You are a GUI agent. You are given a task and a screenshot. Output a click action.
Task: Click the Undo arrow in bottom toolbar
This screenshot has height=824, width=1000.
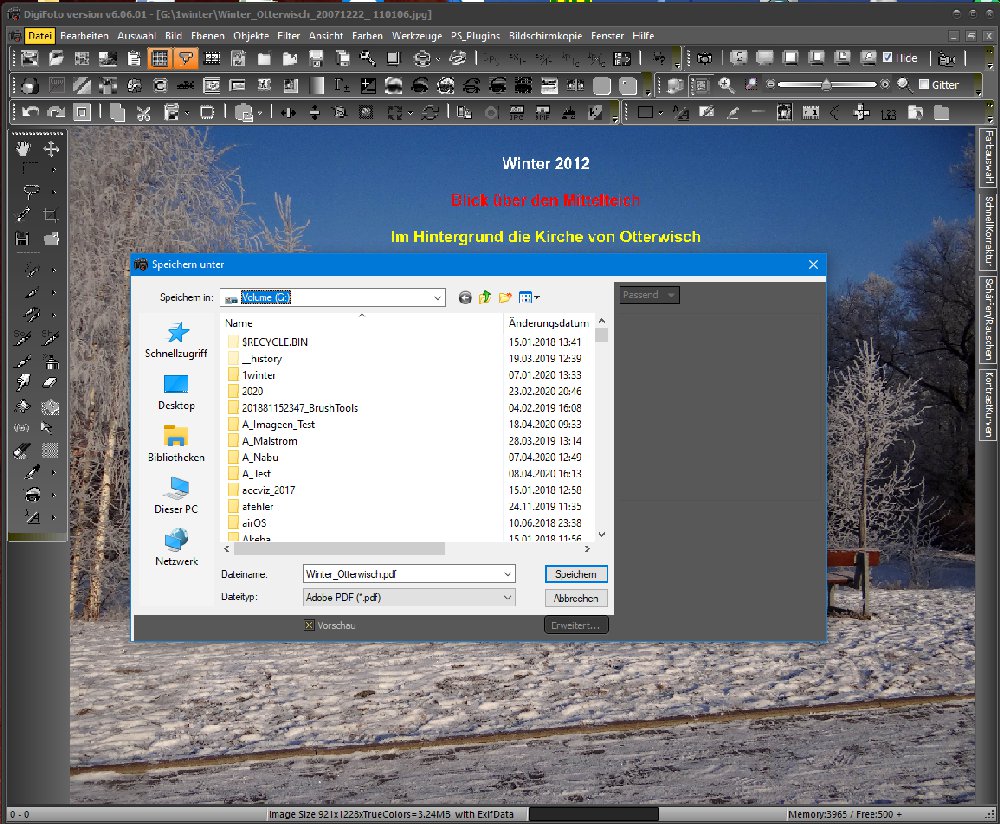(x=30, y=112)
